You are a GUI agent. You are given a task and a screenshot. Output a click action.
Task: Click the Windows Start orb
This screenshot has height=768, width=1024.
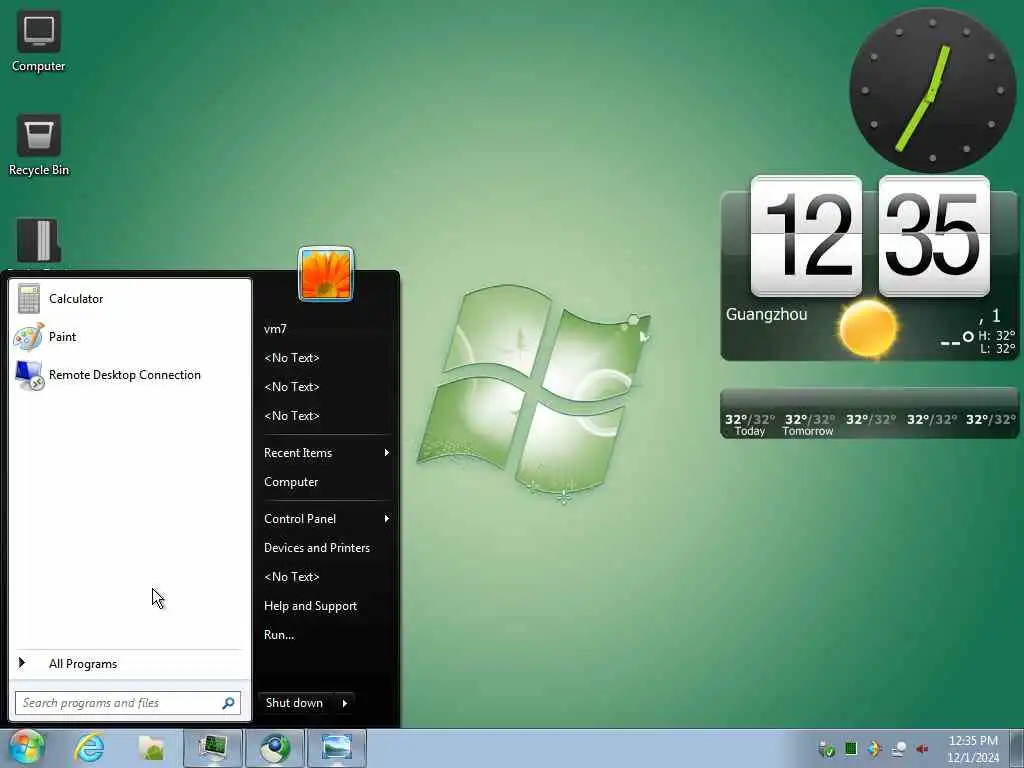click(x=25, y=748)
